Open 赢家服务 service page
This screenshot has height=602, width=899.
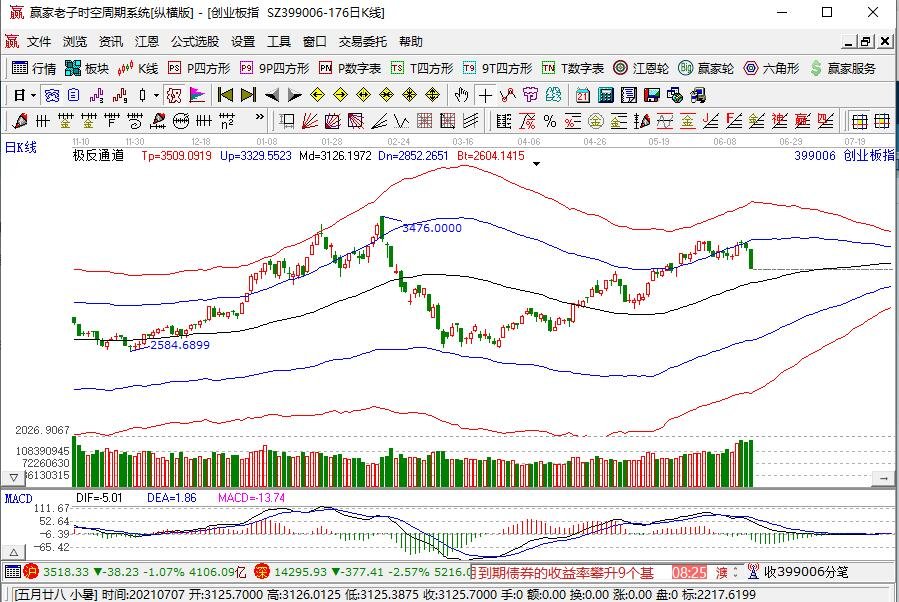pos(843,68)
